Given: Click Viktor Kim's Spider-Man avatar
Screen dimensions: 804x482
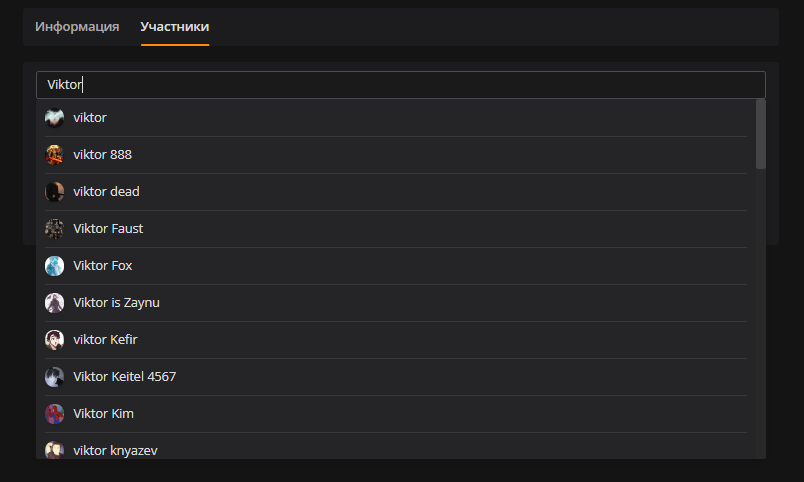Looking at the screenshot, I should point(54,414).
